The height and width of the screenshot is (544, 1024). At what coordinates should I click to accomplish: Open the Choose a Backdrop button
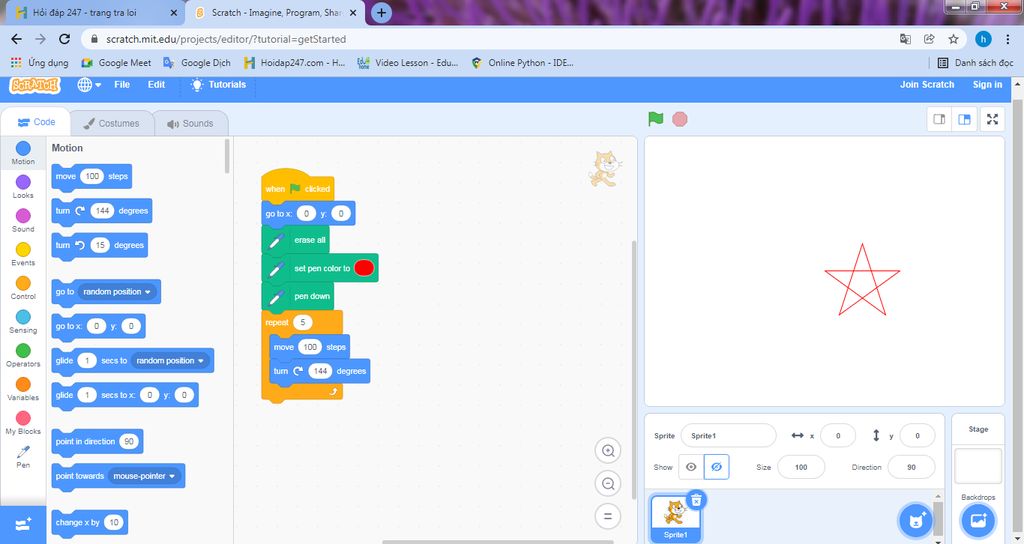[978, 520]
